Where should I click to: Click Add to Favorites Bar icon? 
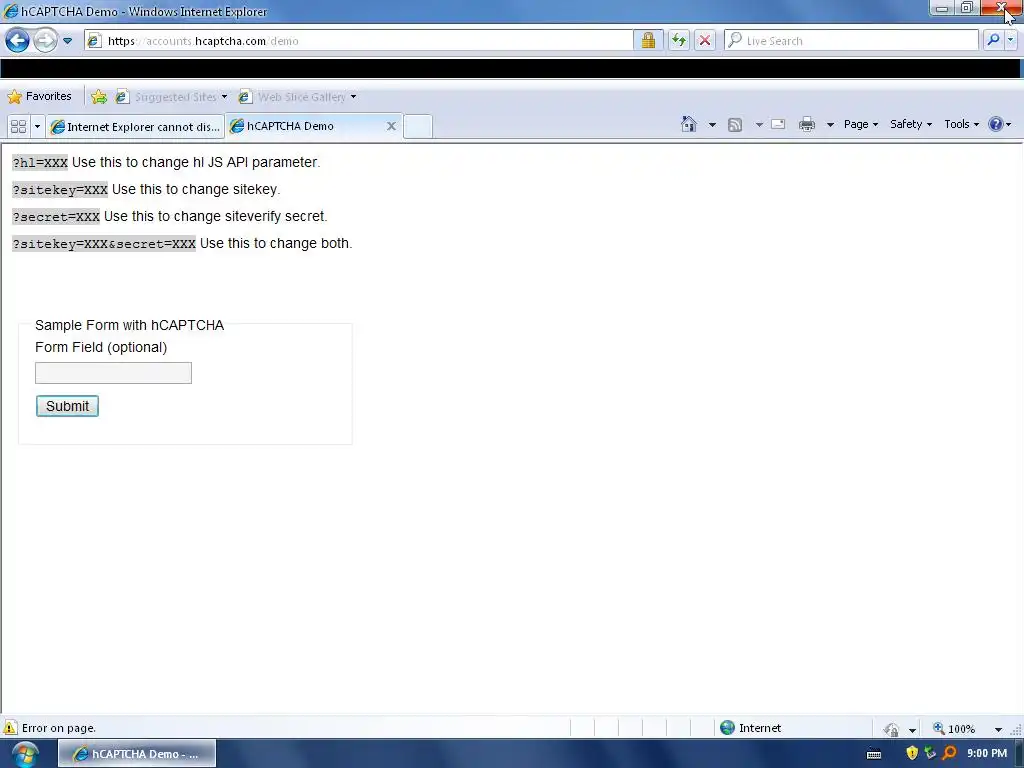pyautogui.click(x=99, y=97)
